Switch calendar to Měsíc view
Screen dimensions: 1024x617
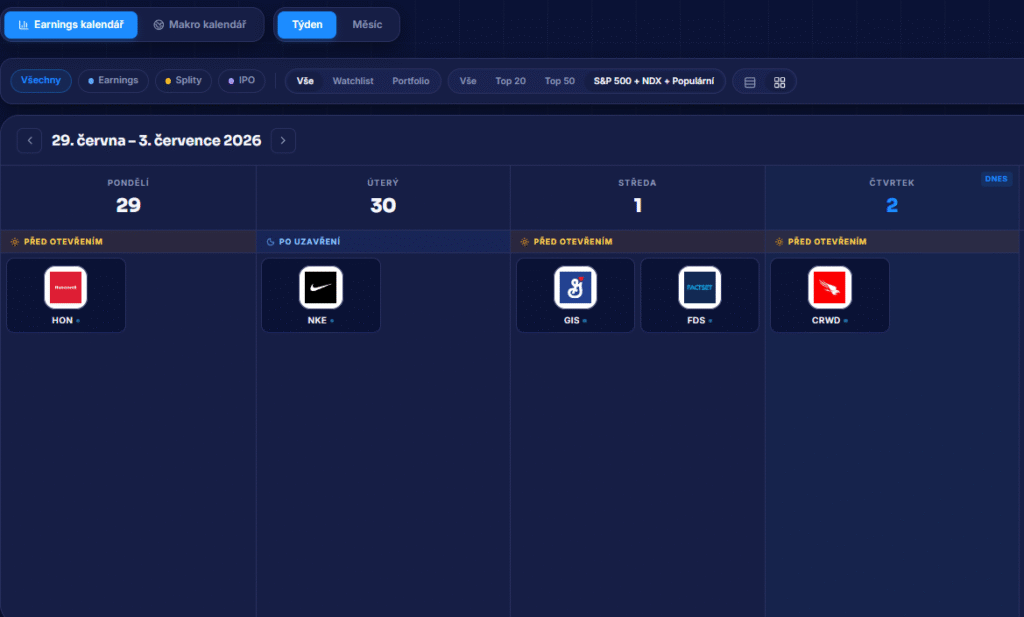point(367,25)
